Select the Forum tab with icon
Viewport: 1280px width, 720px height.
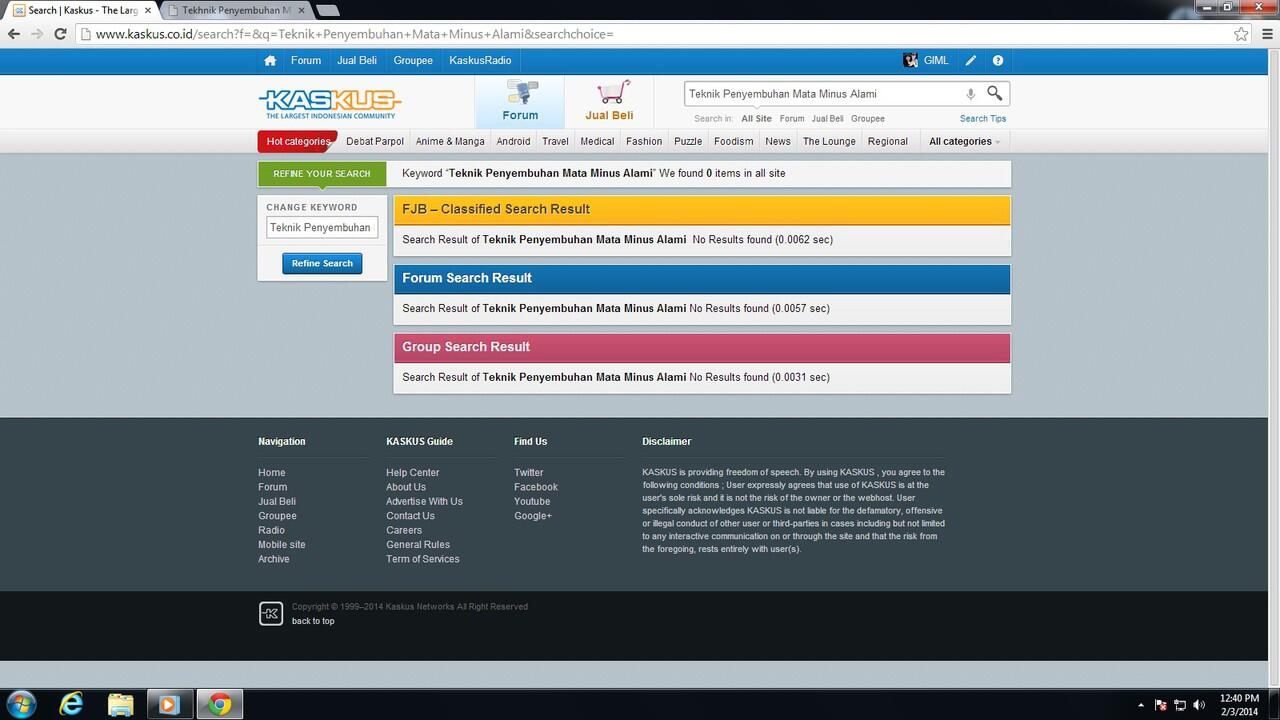click(x=520, y=101)
